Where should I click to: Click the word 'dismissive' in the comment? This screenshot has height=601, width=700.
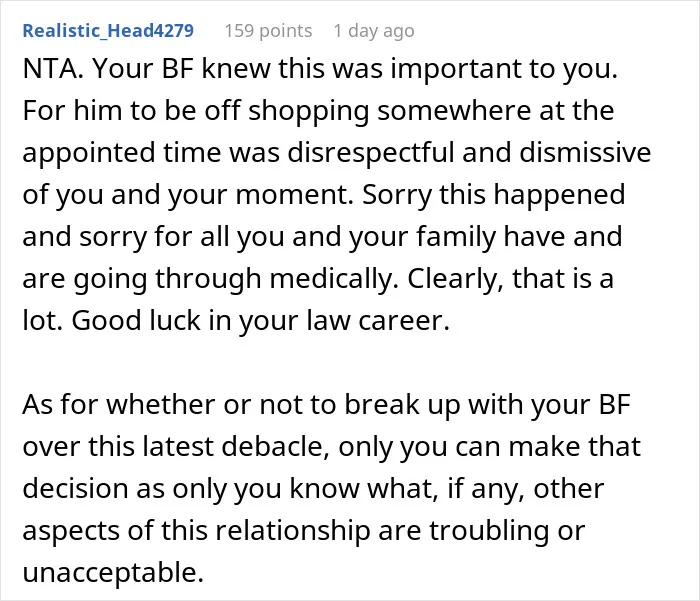[x=585, y=152]
